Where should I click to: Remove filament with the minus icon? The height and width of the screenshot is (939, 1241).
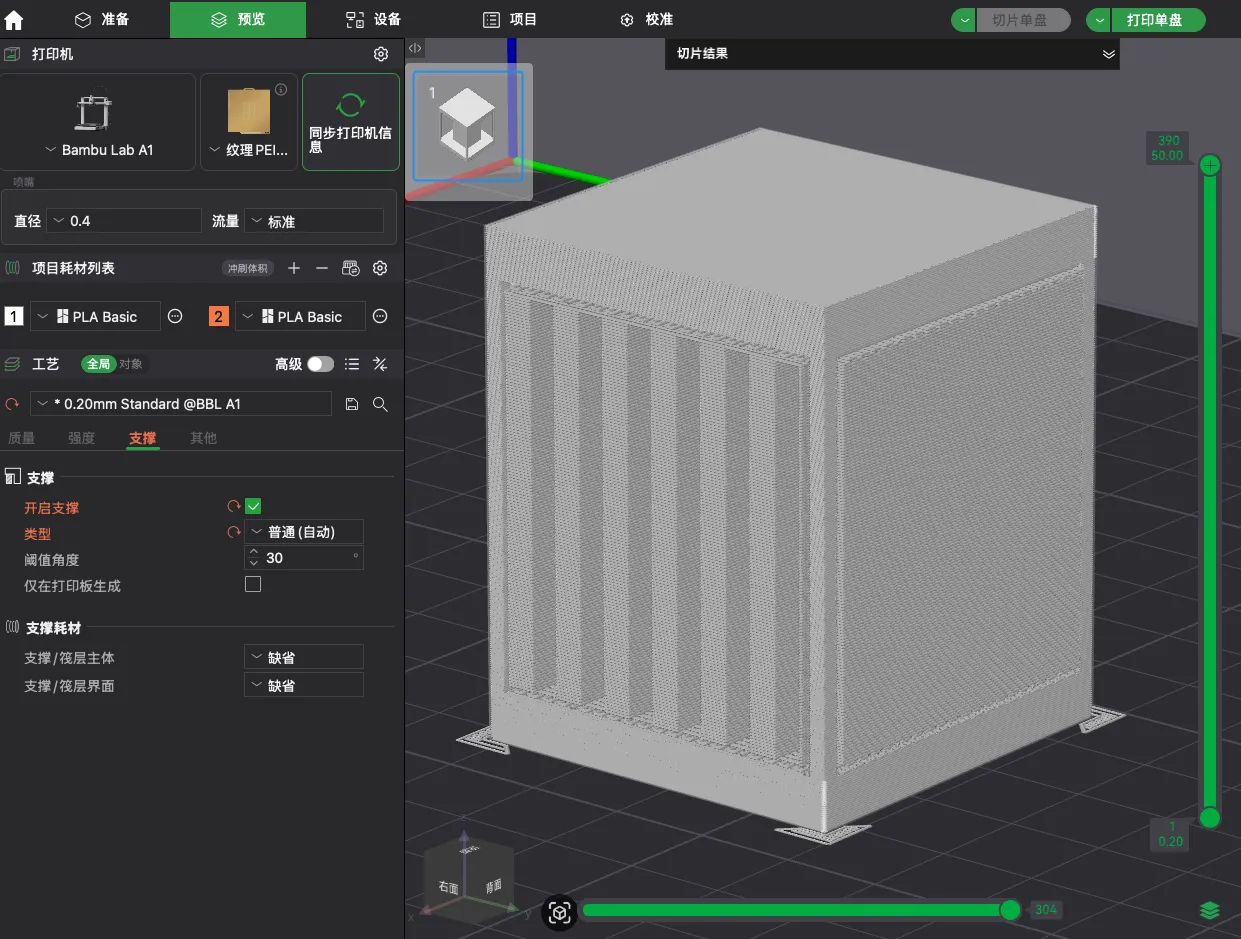click(322, 268)
